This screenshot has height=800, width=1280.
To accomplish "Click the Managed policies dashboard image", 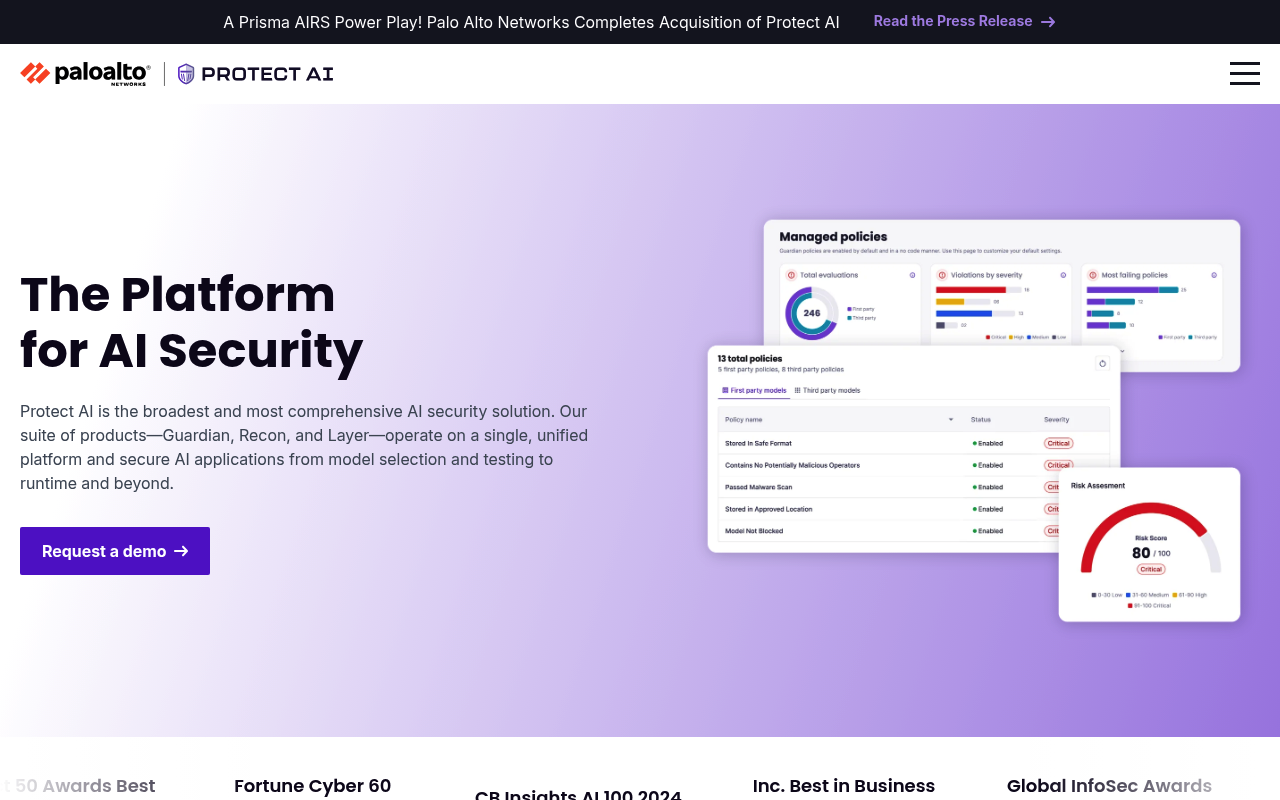I will pos(1001,295).
